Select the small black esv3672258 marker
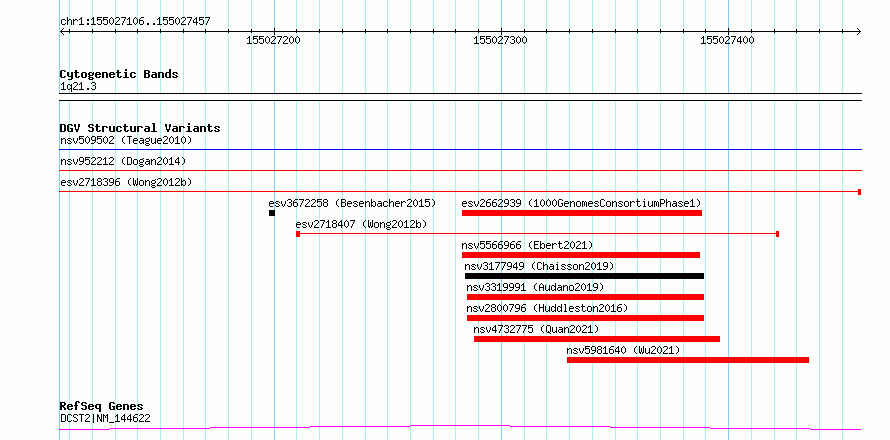This screenshot has height=440, width=890. pos(272,213)
